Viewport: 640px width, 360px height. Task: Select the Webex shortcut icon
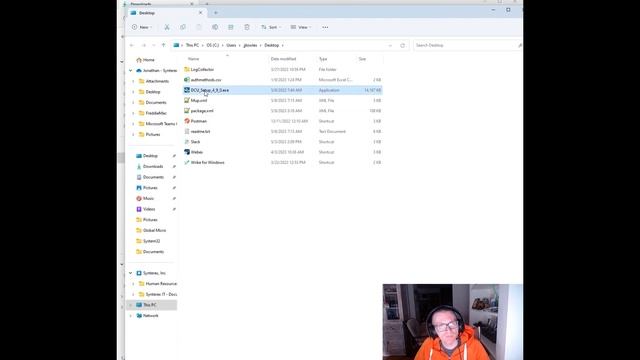[x=187, y=152]
